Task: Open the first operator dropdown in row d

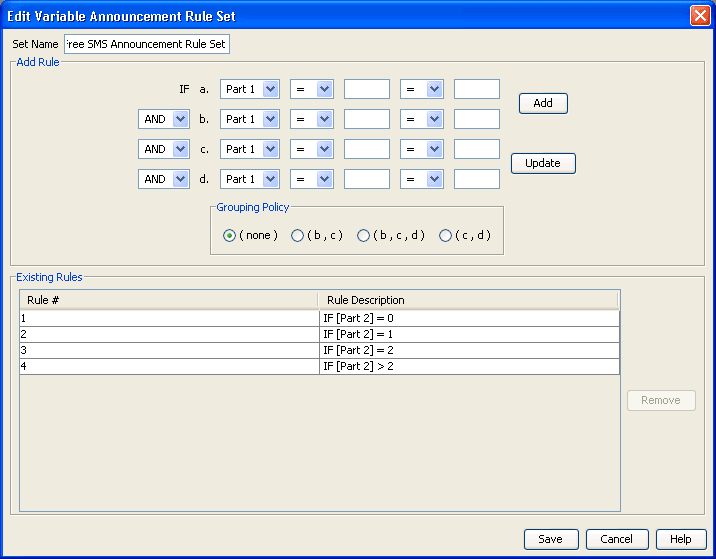Action: 312,179
